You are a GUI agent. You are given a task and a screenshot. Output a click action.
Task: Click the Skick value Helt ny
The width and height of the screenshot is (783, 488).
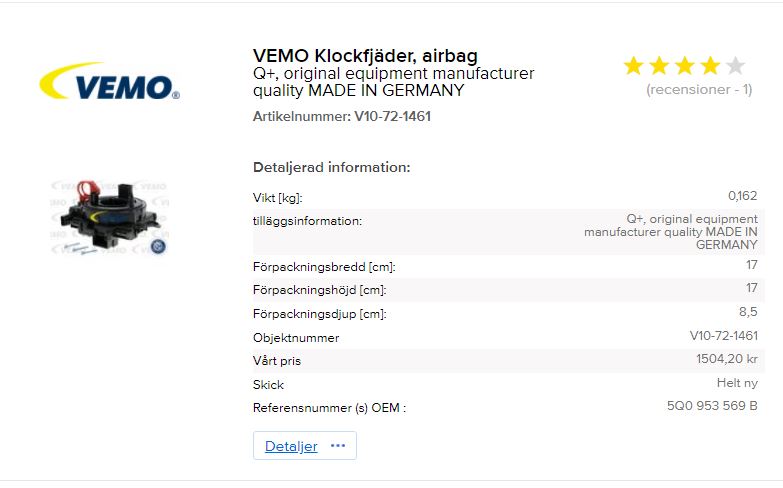pyautogui.click(x=737, y=383)
